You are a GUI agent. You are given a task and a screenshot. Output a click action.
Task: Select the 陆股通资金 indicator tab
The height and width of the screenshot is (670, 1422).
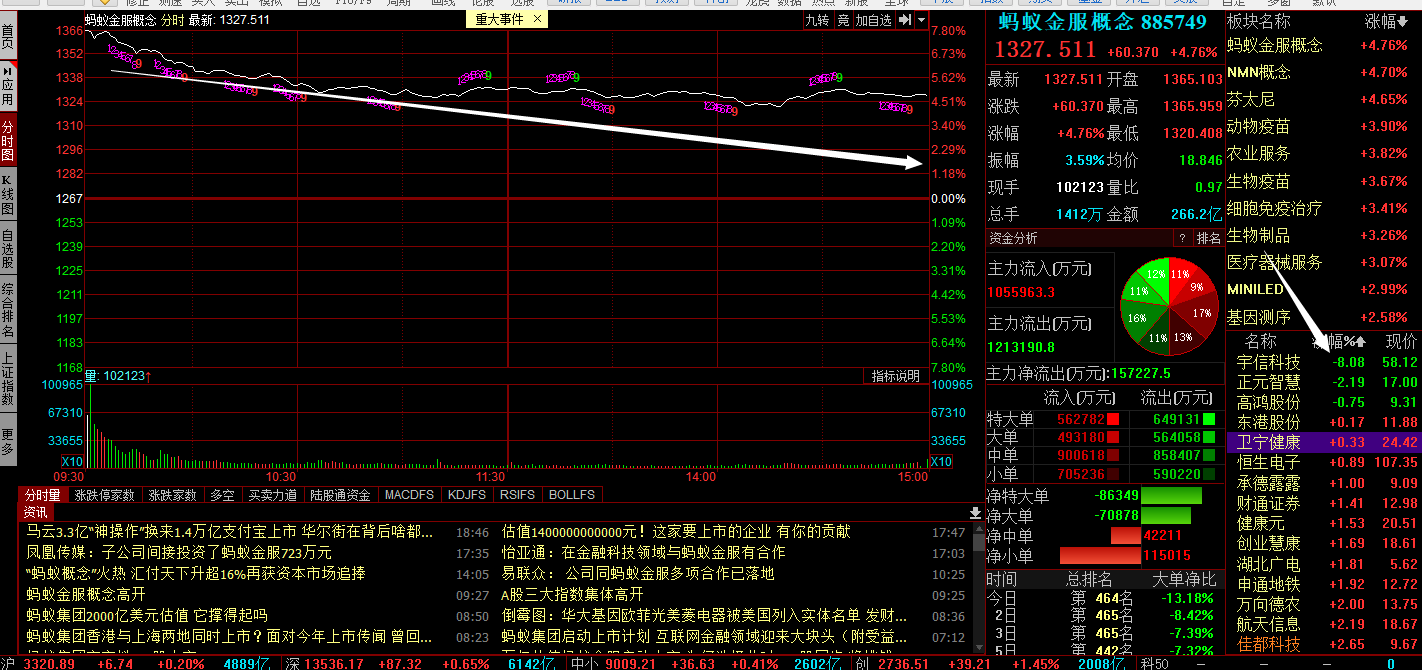coord(340,495)
